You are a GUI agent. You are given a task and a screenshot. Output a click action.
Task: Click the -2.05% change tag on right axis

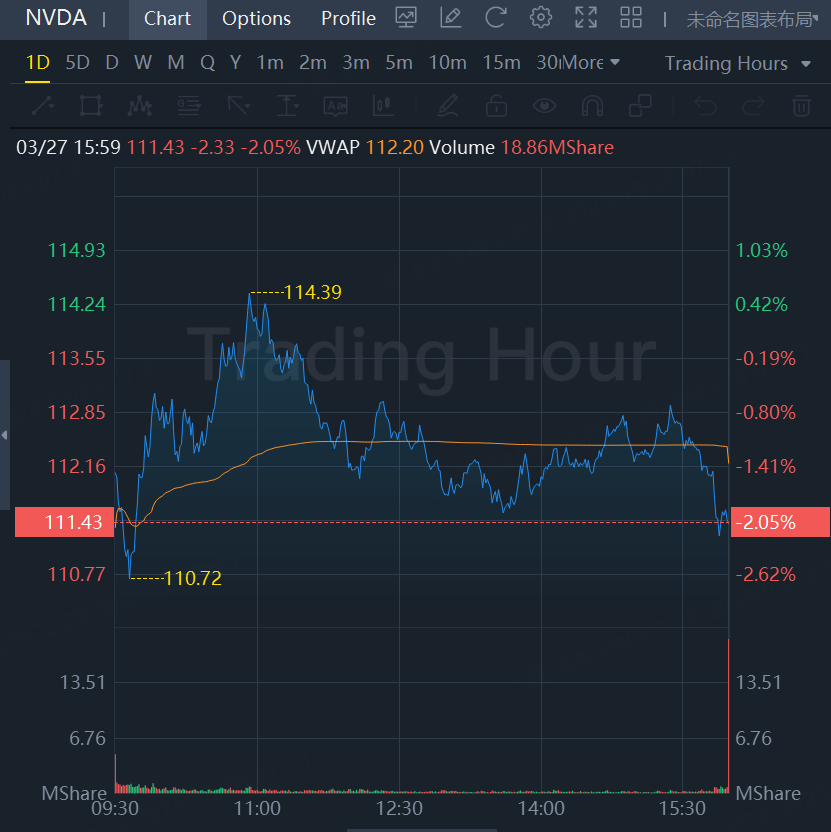tap(780, 522)
